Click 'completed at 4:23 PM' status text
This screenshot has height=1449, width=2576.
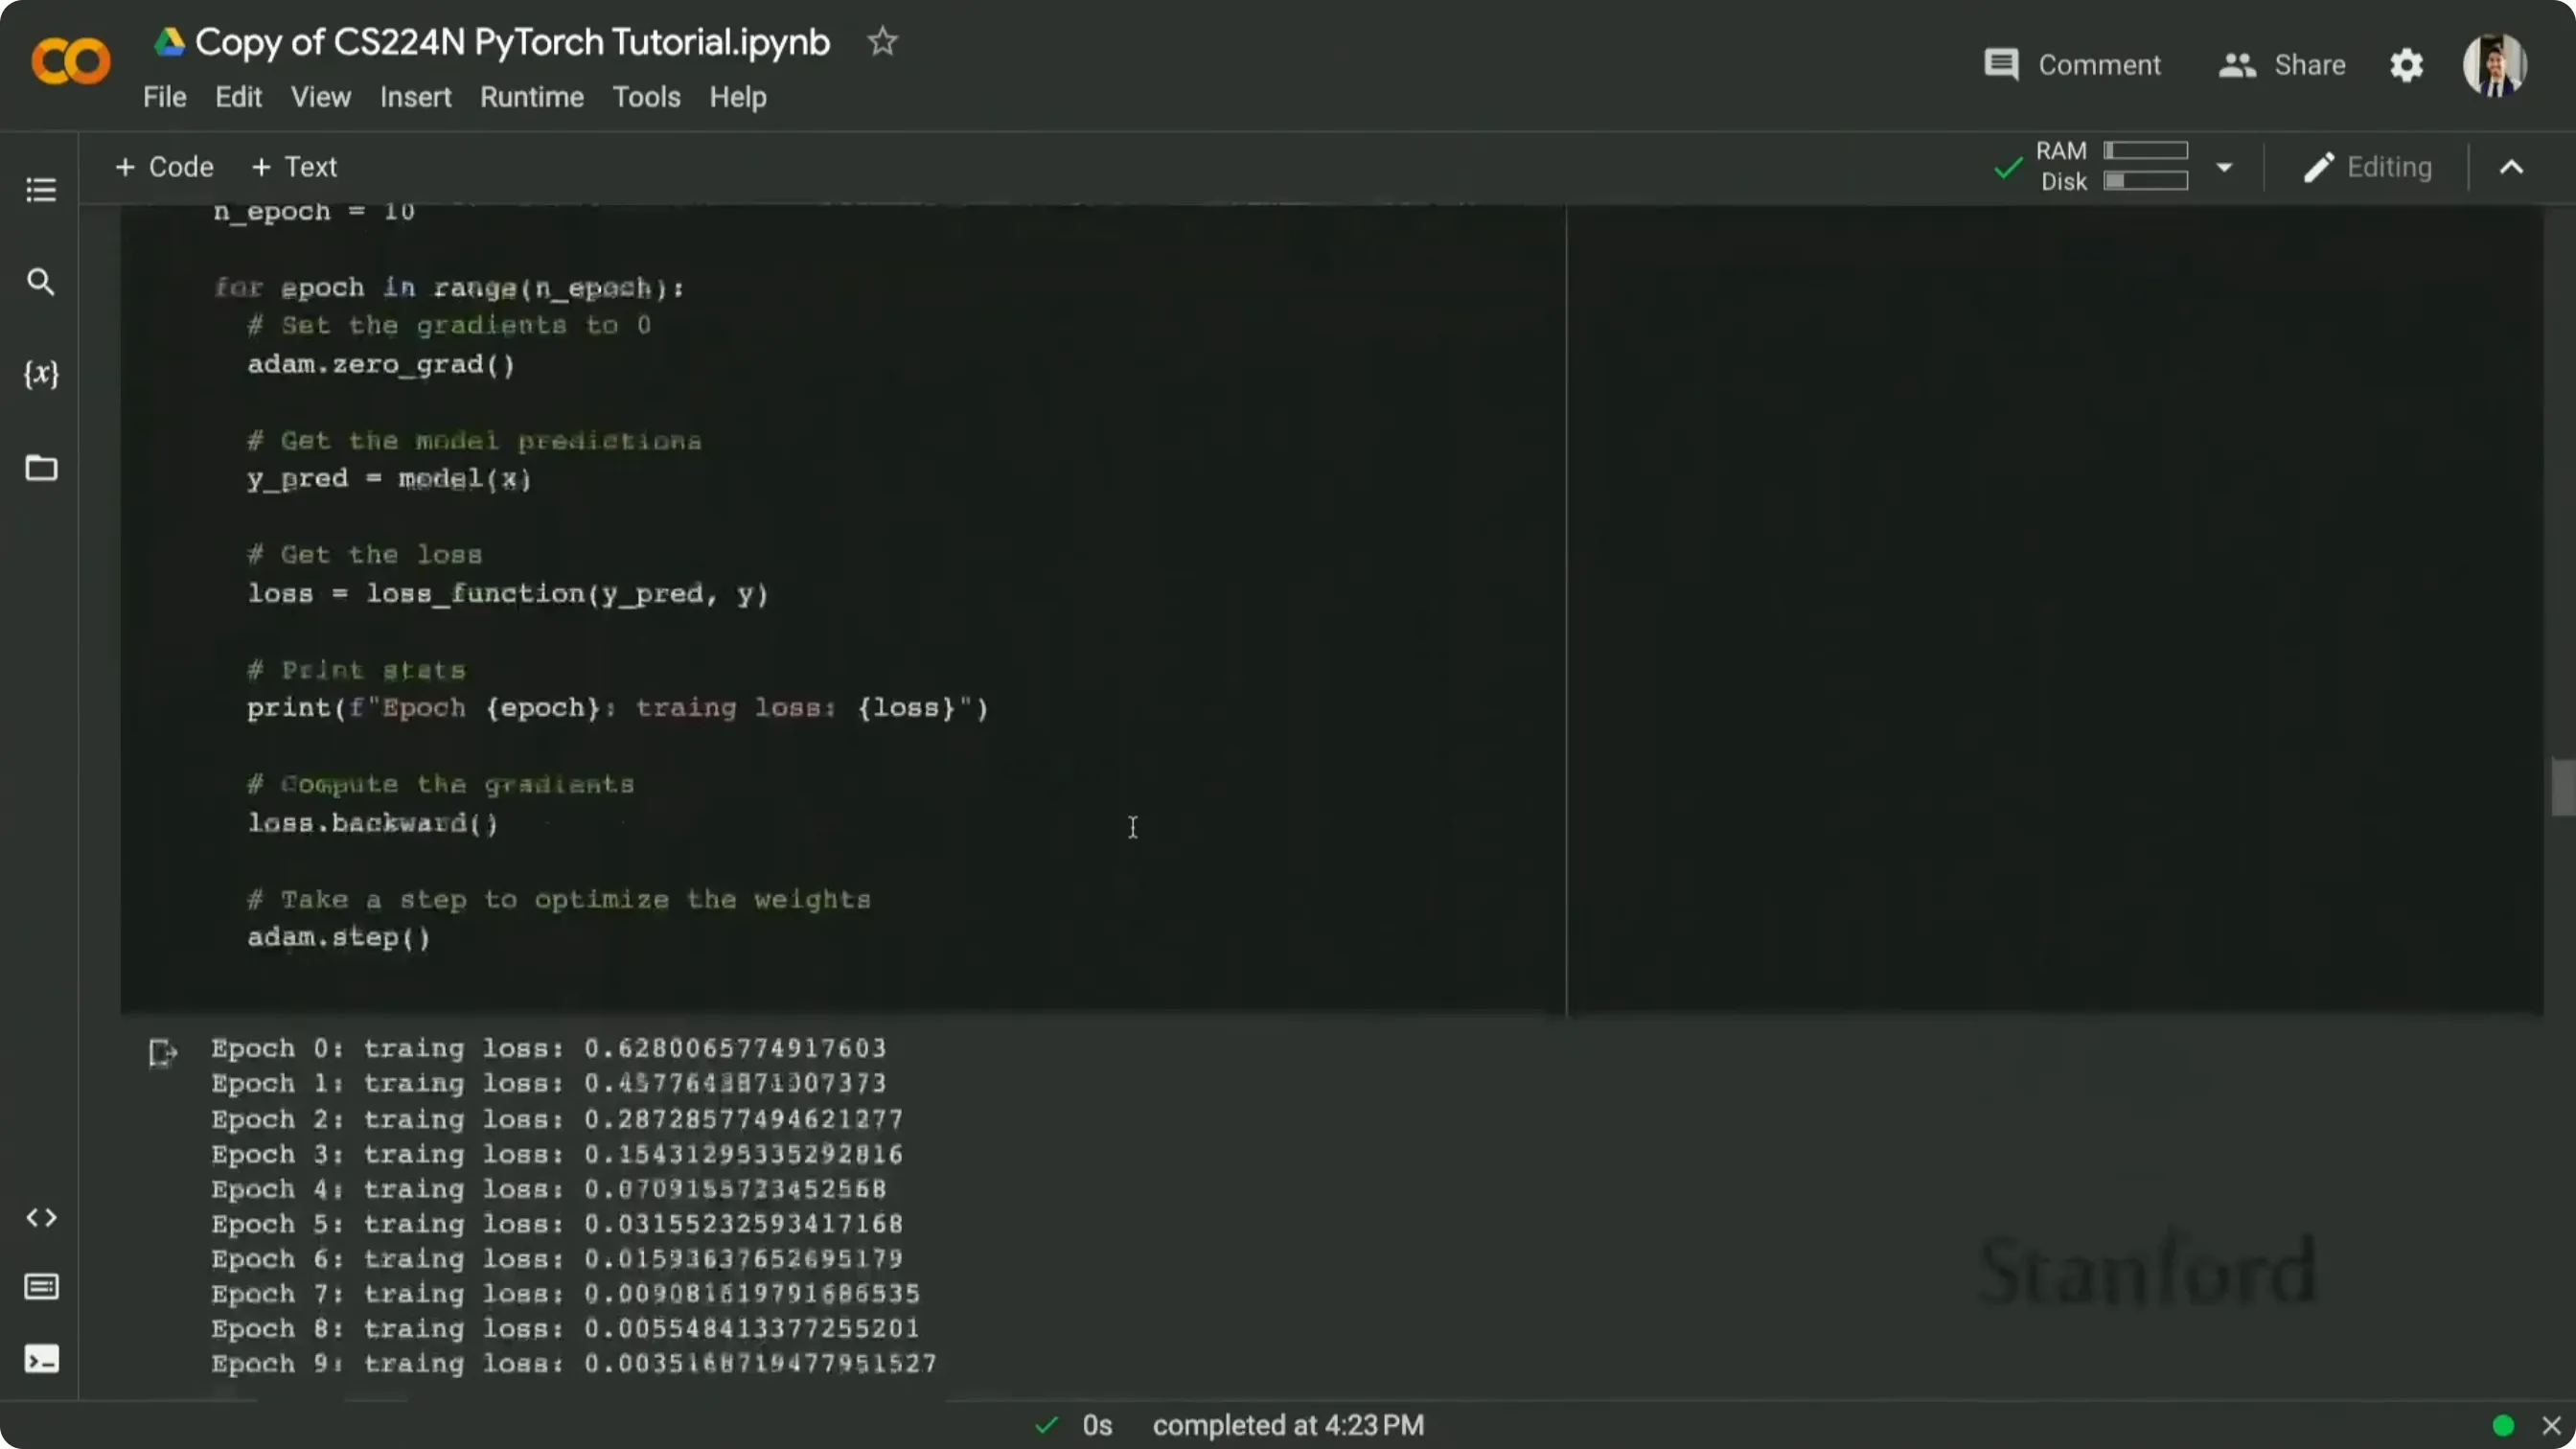1288,1425
